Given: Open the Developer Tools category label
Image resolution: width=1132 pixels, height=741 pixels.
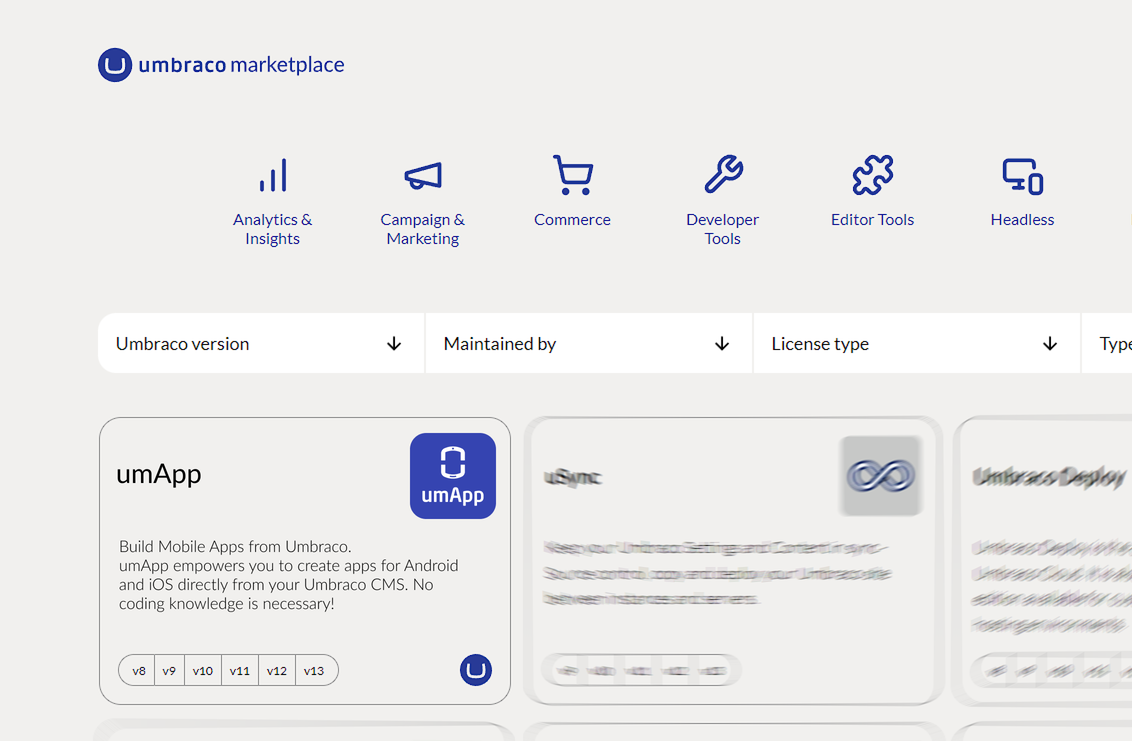Looking at the screenshot, I should pos(723,229).
